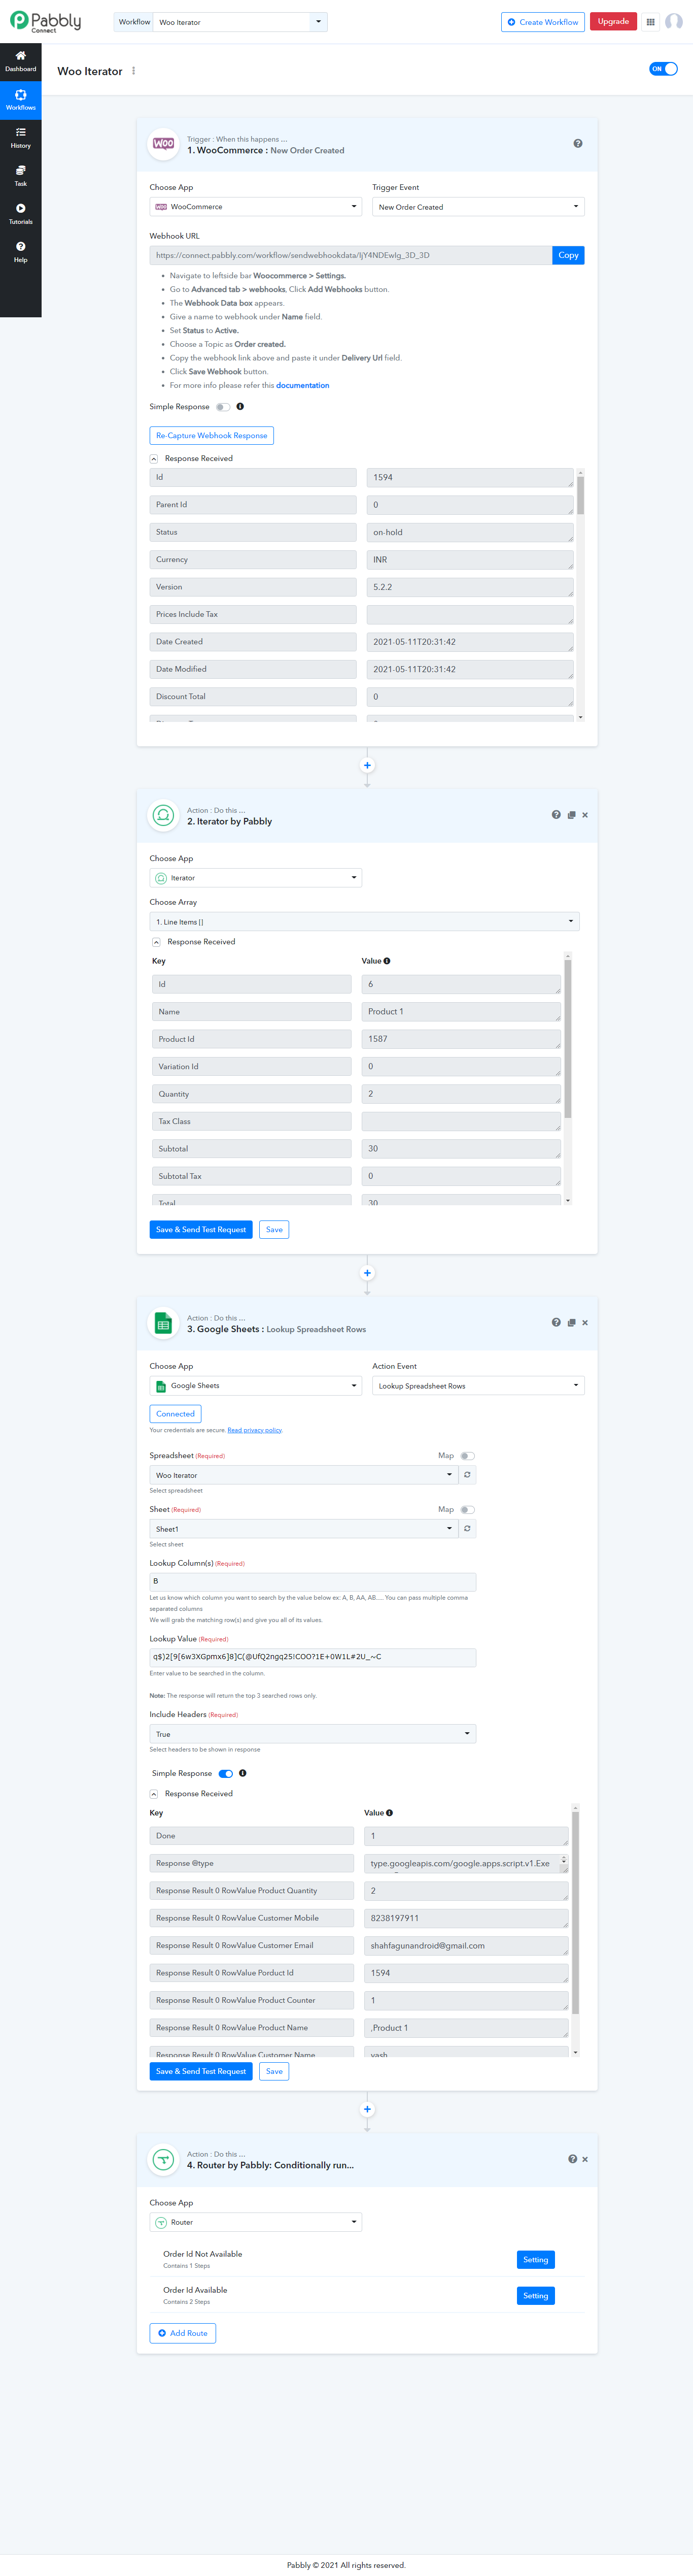
Task: Click the red Upgrade button
Action: tap(613, 22)
